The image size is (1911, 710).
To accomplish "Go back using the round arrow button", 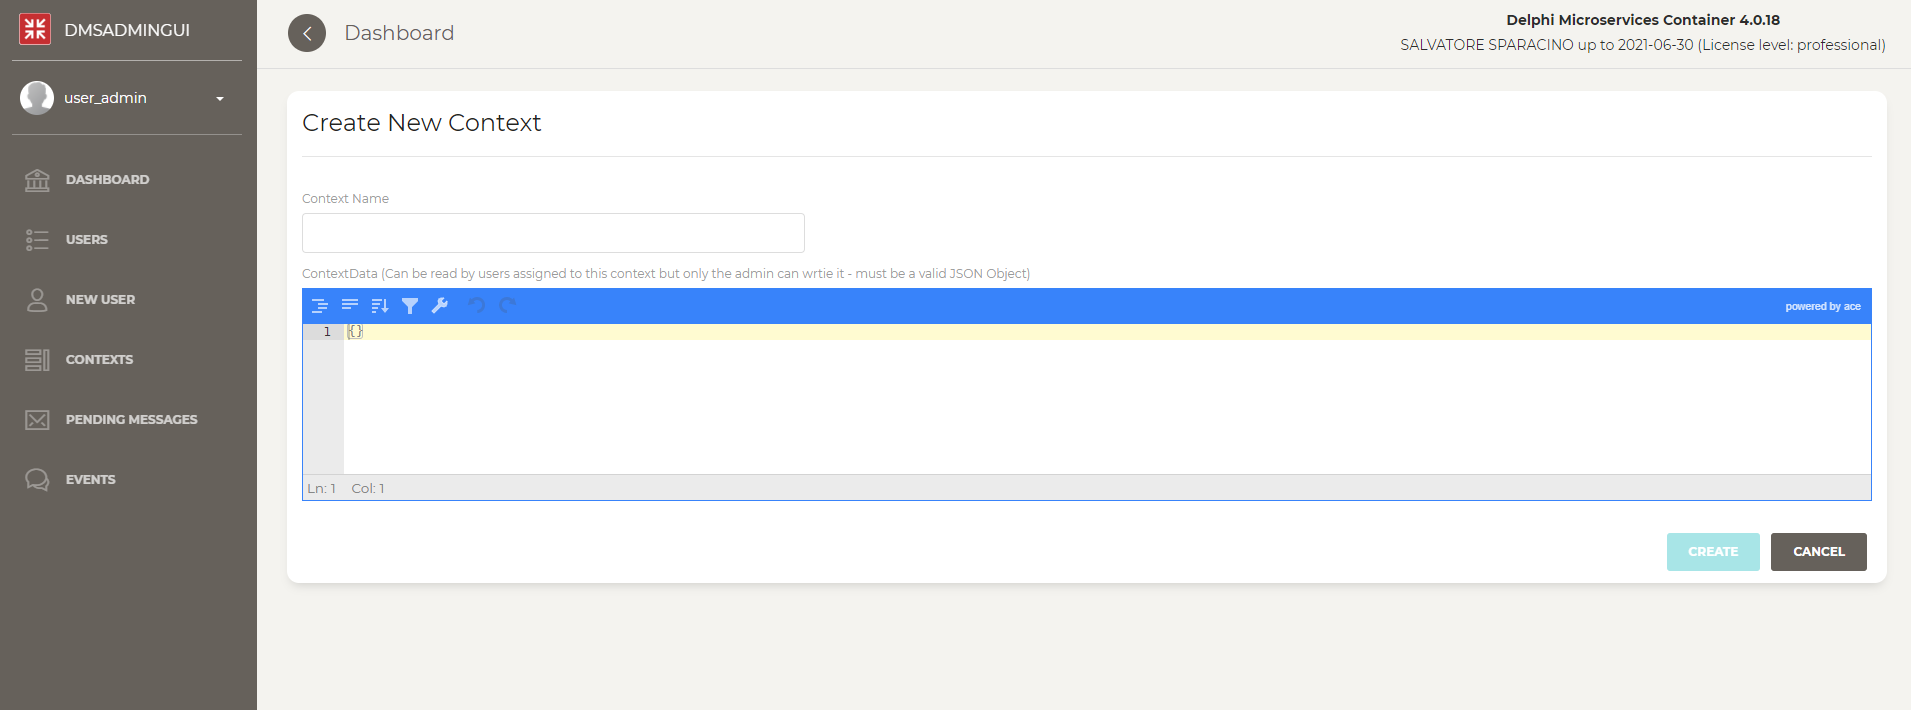I will point(307,33).
